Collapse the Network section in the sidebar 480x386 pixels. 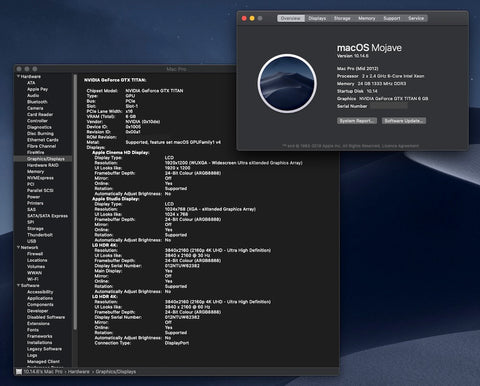(x=18, y=248)
